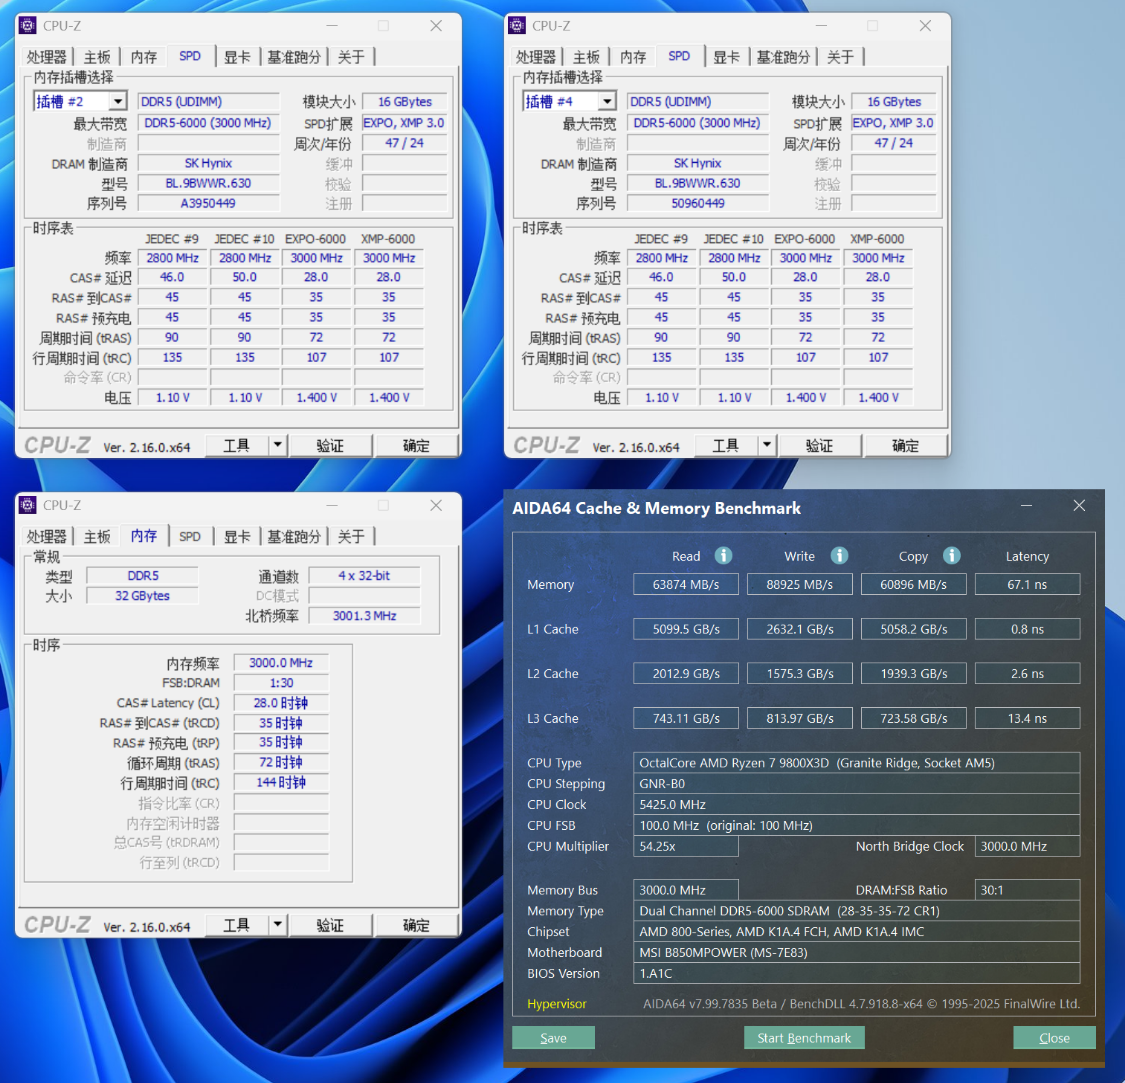This screenshot has width=1125, height=1083.
Task: Open 关于 tab in slot #4 window
Action: point(840,57)
